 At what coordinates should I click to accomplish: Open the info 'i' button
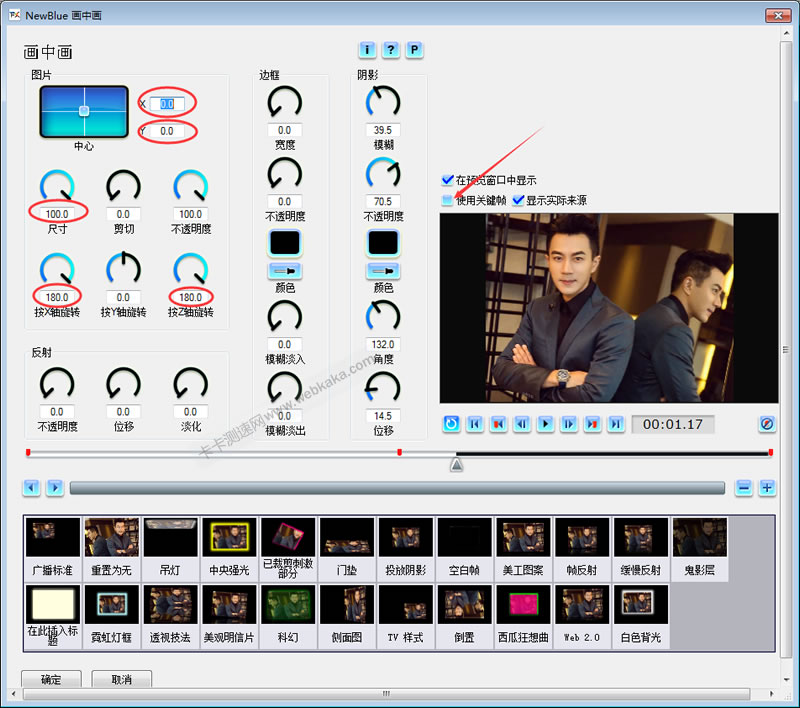tap(367, 50)
